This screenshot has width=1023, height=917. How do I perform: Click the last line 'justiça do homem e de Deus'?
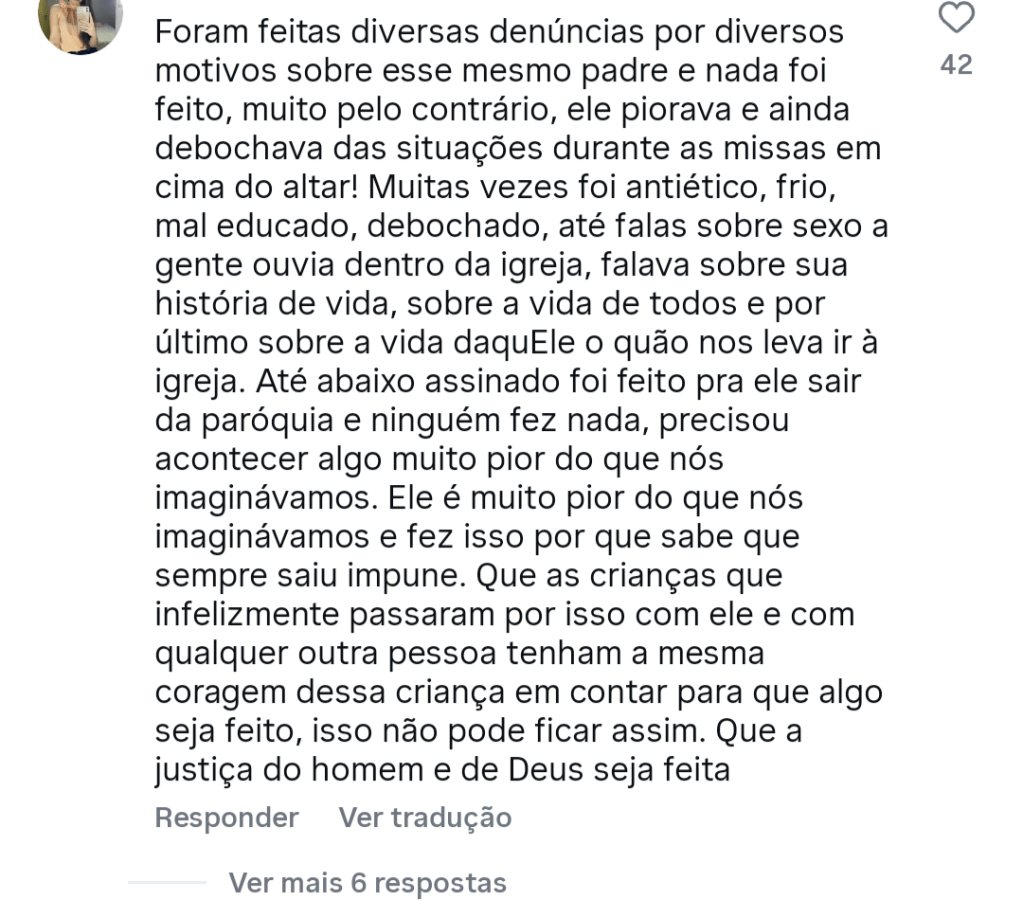point(444,770)
